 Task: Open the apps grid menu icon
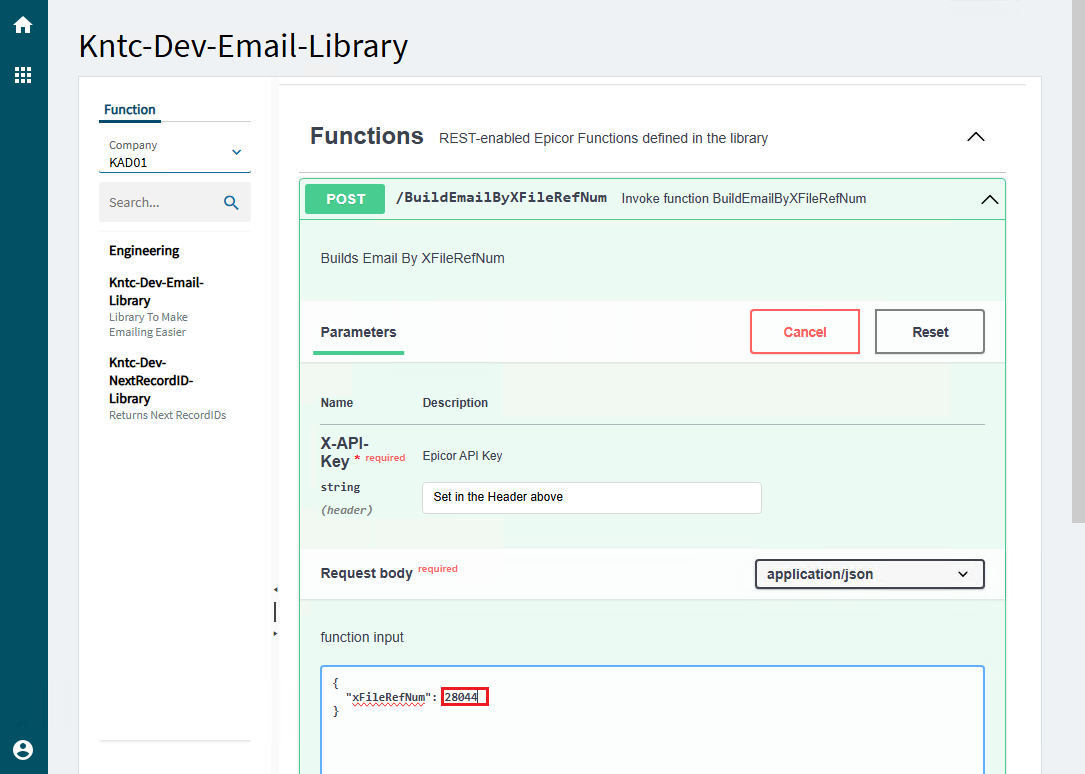(x=23, y=75)
